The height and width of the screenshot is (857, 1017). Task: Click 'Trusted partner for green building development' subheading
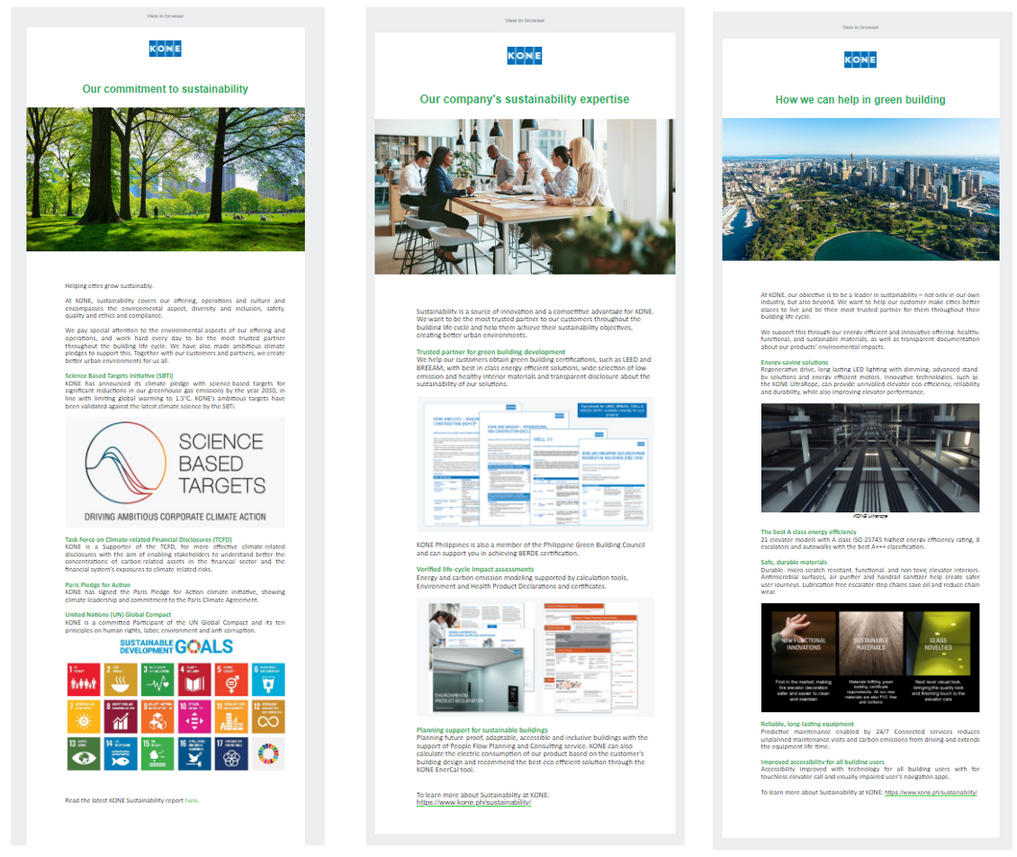[x=491, y=352]
